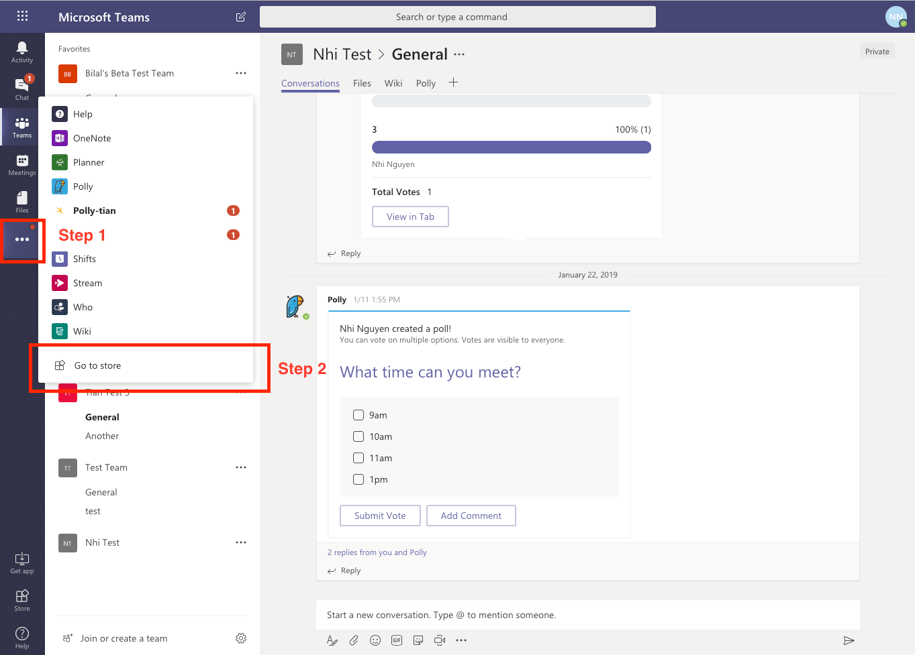Open the format text tool
This screenshot has height=655, width=915.
(x=332, y=640)
